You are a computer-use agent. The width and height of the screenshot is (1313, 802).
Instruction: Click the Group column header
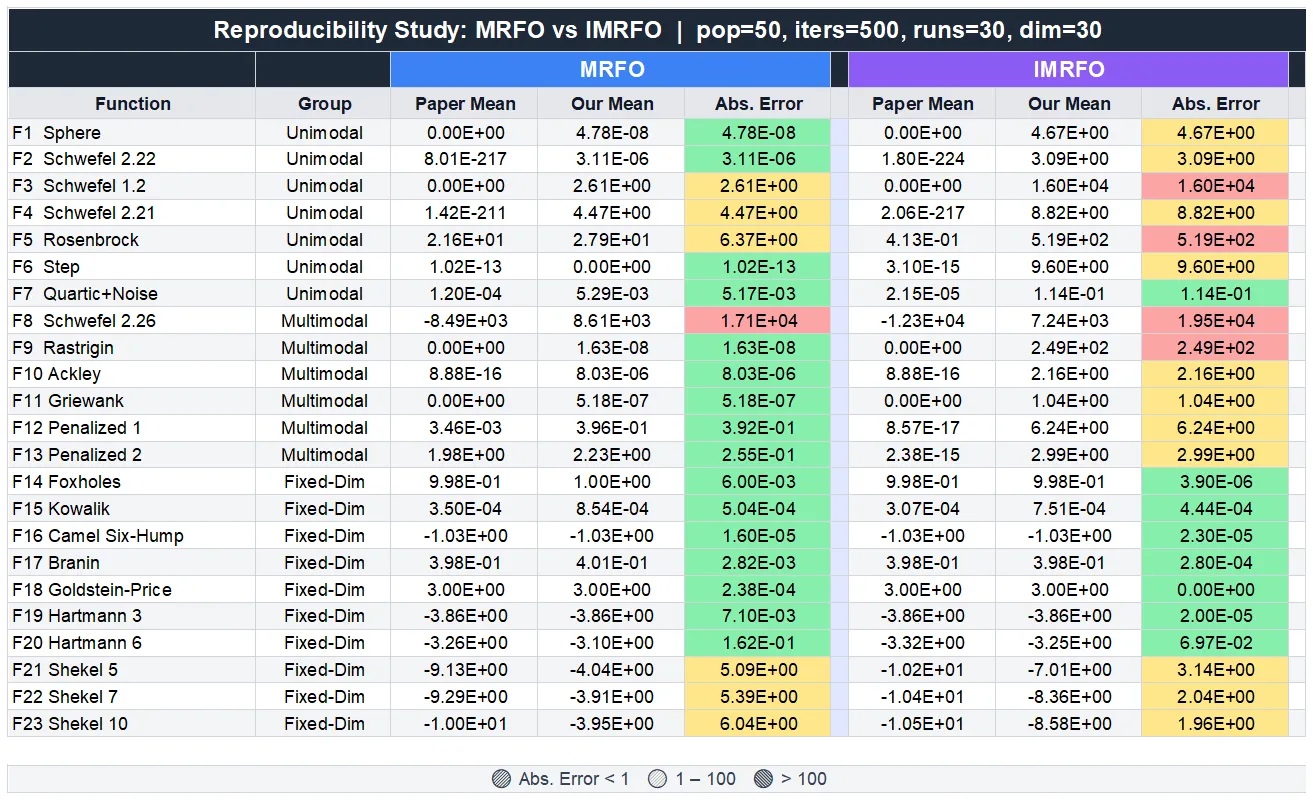[324, 104]
